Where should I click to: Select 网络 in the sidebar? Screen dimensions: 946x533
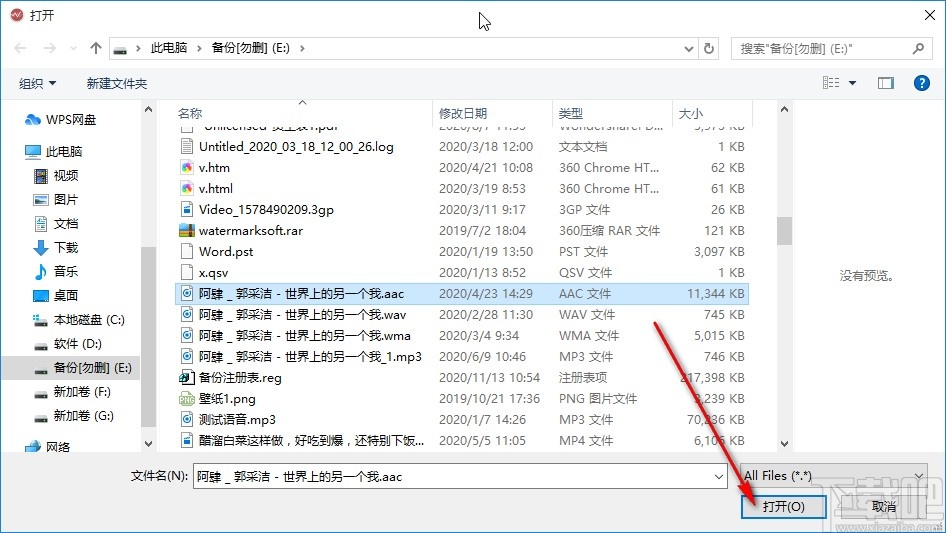click(48, 447)
